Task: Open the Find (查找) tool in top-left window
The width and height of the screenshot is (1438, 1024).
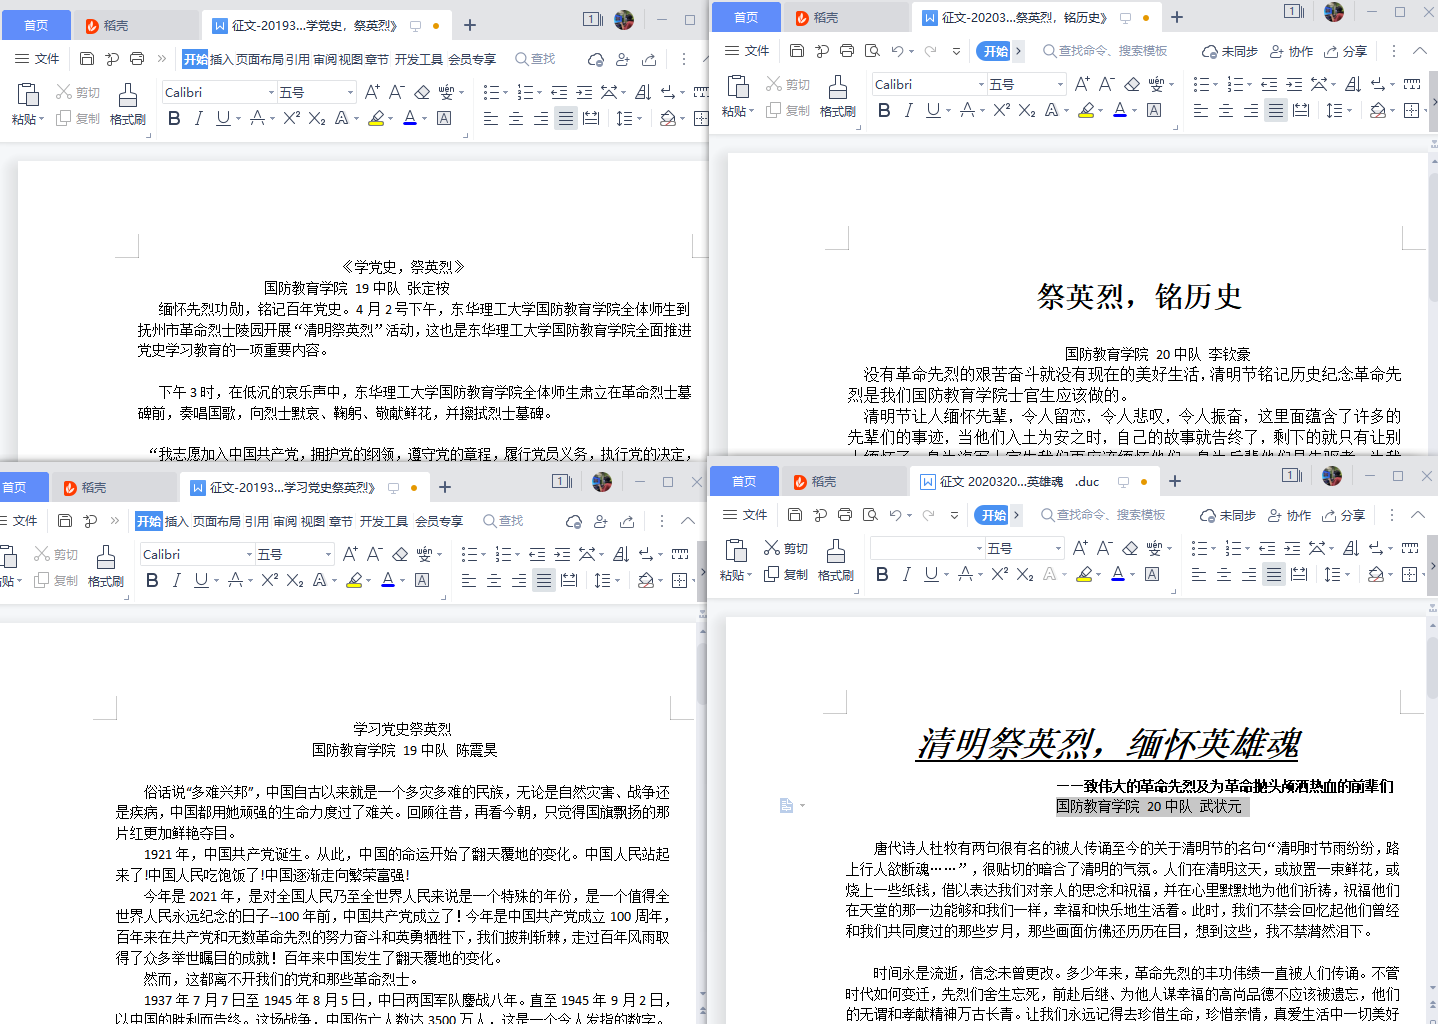Action: tap(535, 58)
